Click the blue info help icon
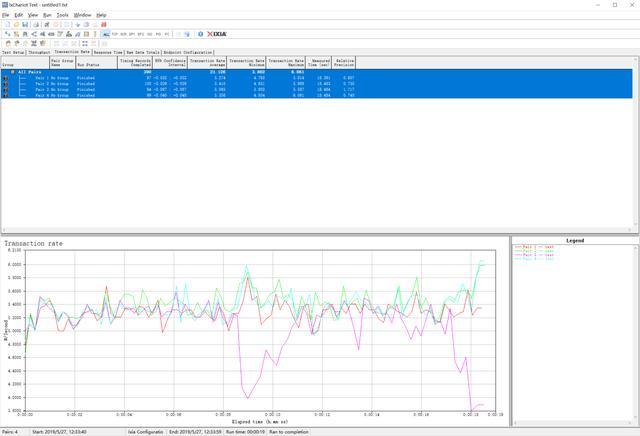The width and height of the screenshot is (640, 436). [x=200, y=33]
